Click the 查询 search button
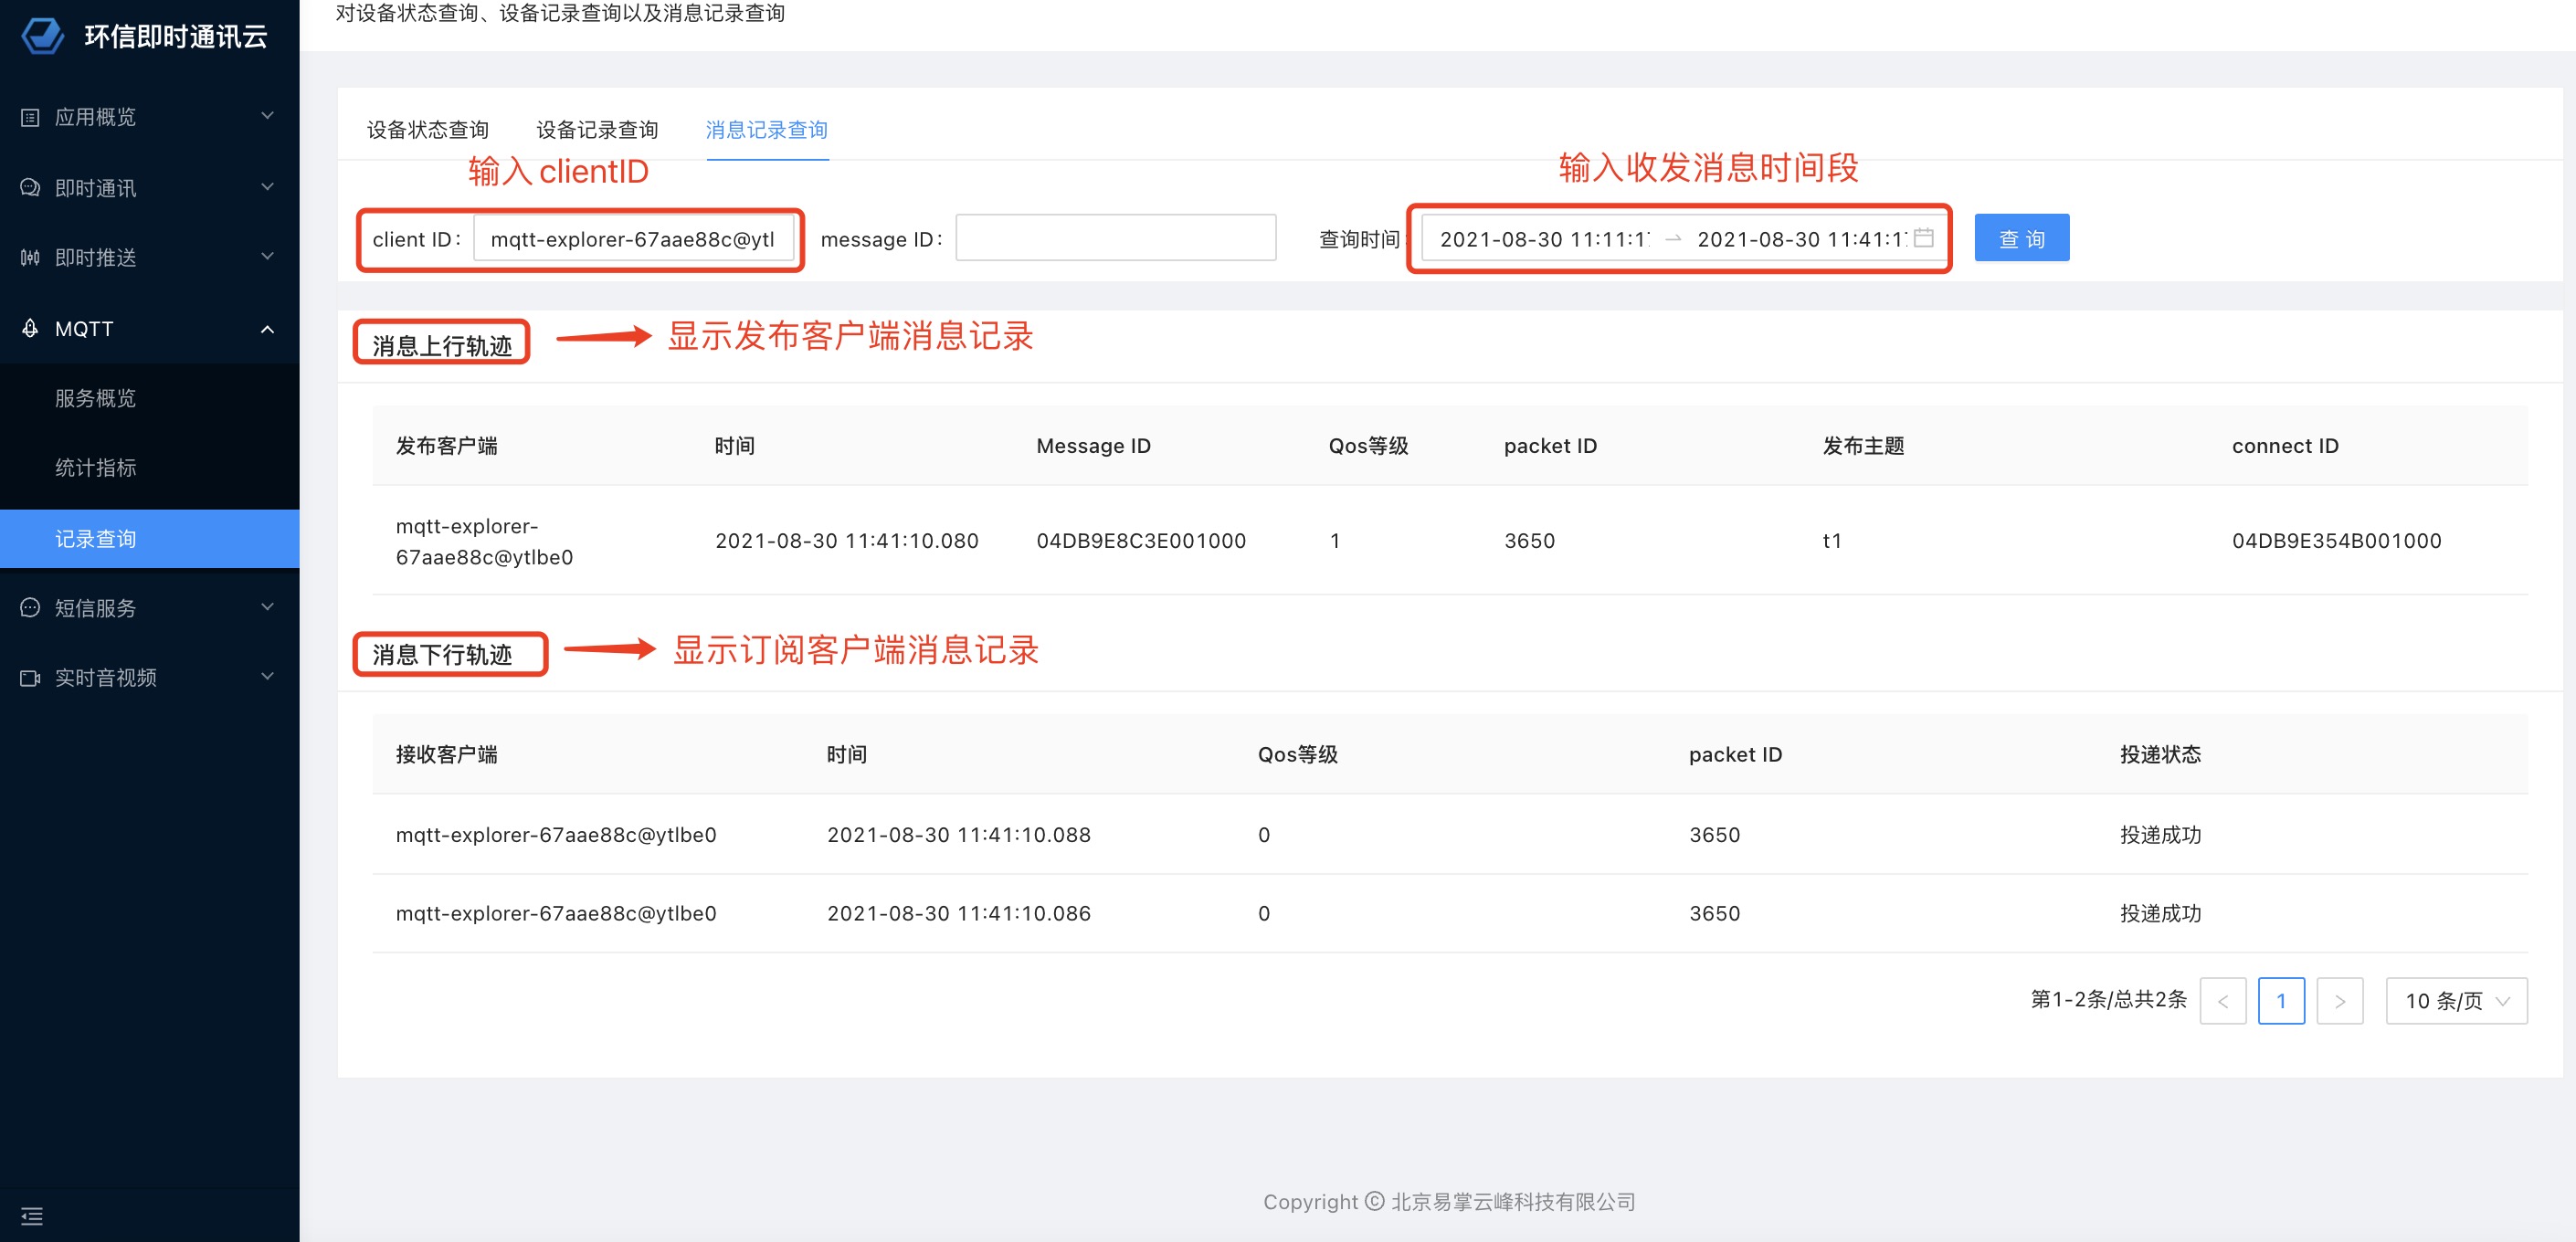The width and height of the screenshot is (2576, 1242). click(x=2021, y=238)
